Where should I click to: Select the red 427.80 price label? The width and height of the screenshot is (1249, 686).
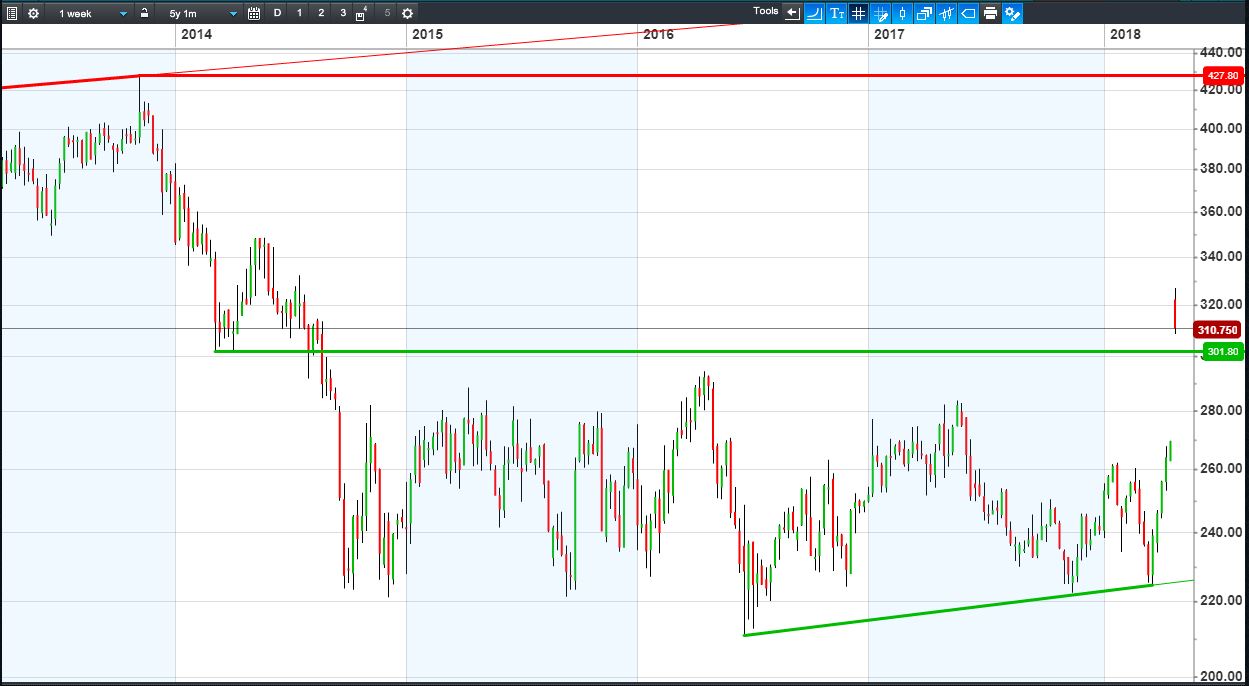(1223, 75)
